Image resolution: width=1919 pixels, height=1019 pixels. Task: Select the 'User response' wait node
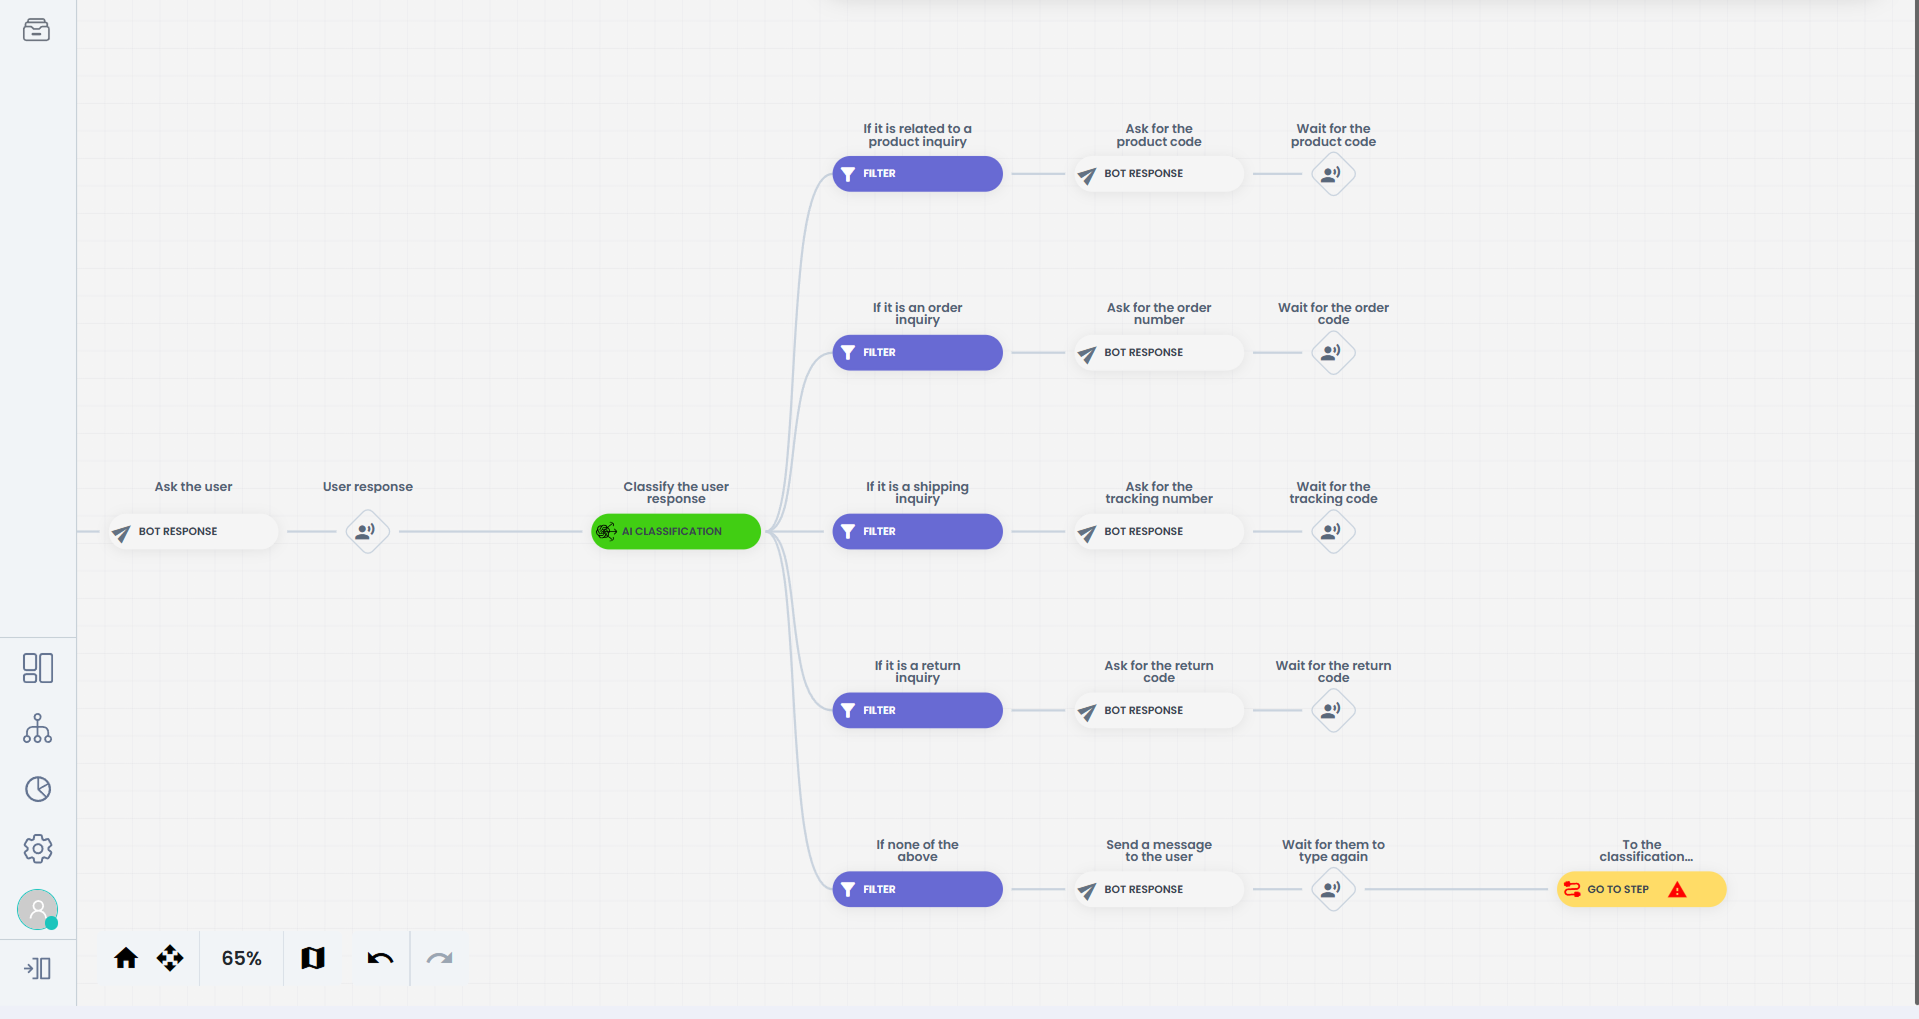coord(367,532)
